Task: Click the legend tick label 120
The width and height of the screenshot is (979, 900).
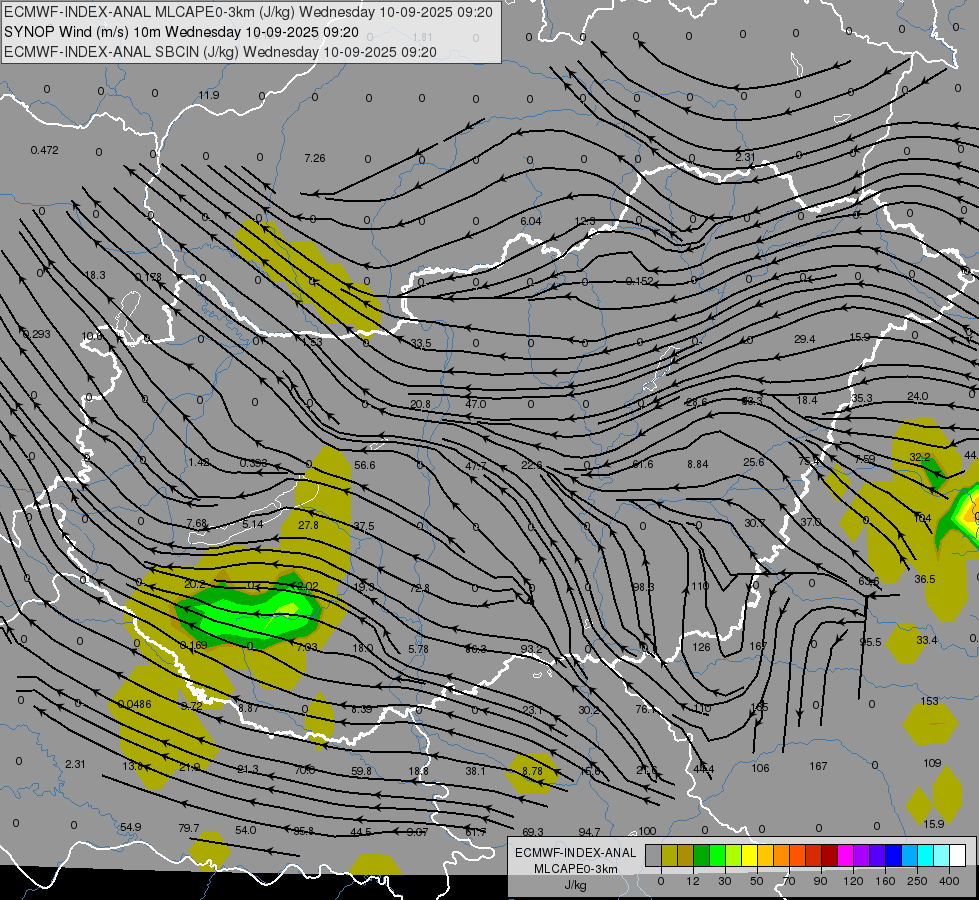Action: pos(853,881)
